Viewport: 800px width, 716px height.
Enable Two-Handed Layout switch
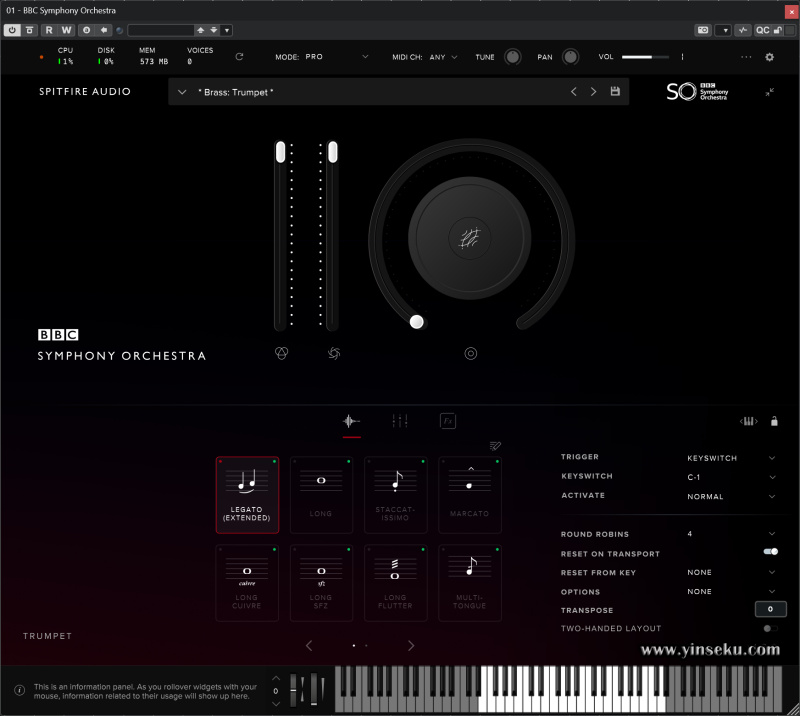pyautogui.click(x=770, y=628)
